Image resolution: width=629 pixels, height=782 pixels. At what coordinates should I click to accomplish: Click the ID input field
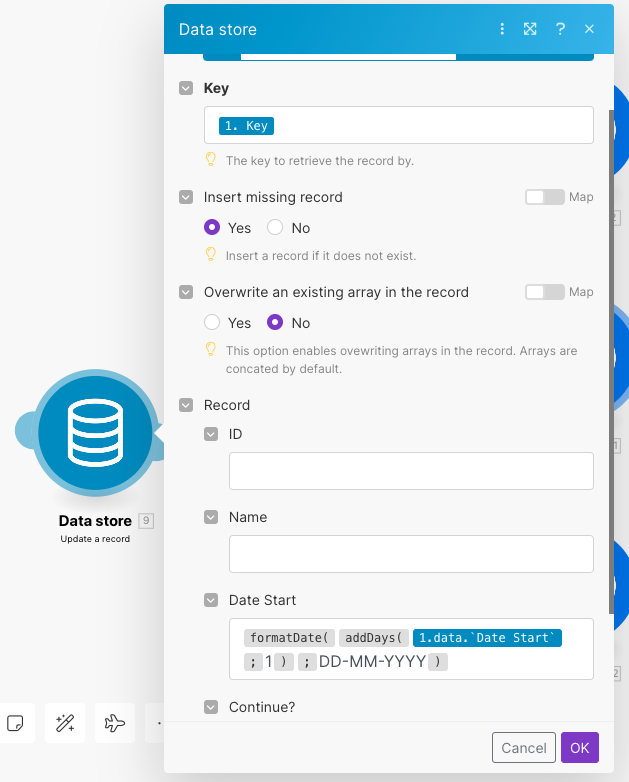coord(411,471)
